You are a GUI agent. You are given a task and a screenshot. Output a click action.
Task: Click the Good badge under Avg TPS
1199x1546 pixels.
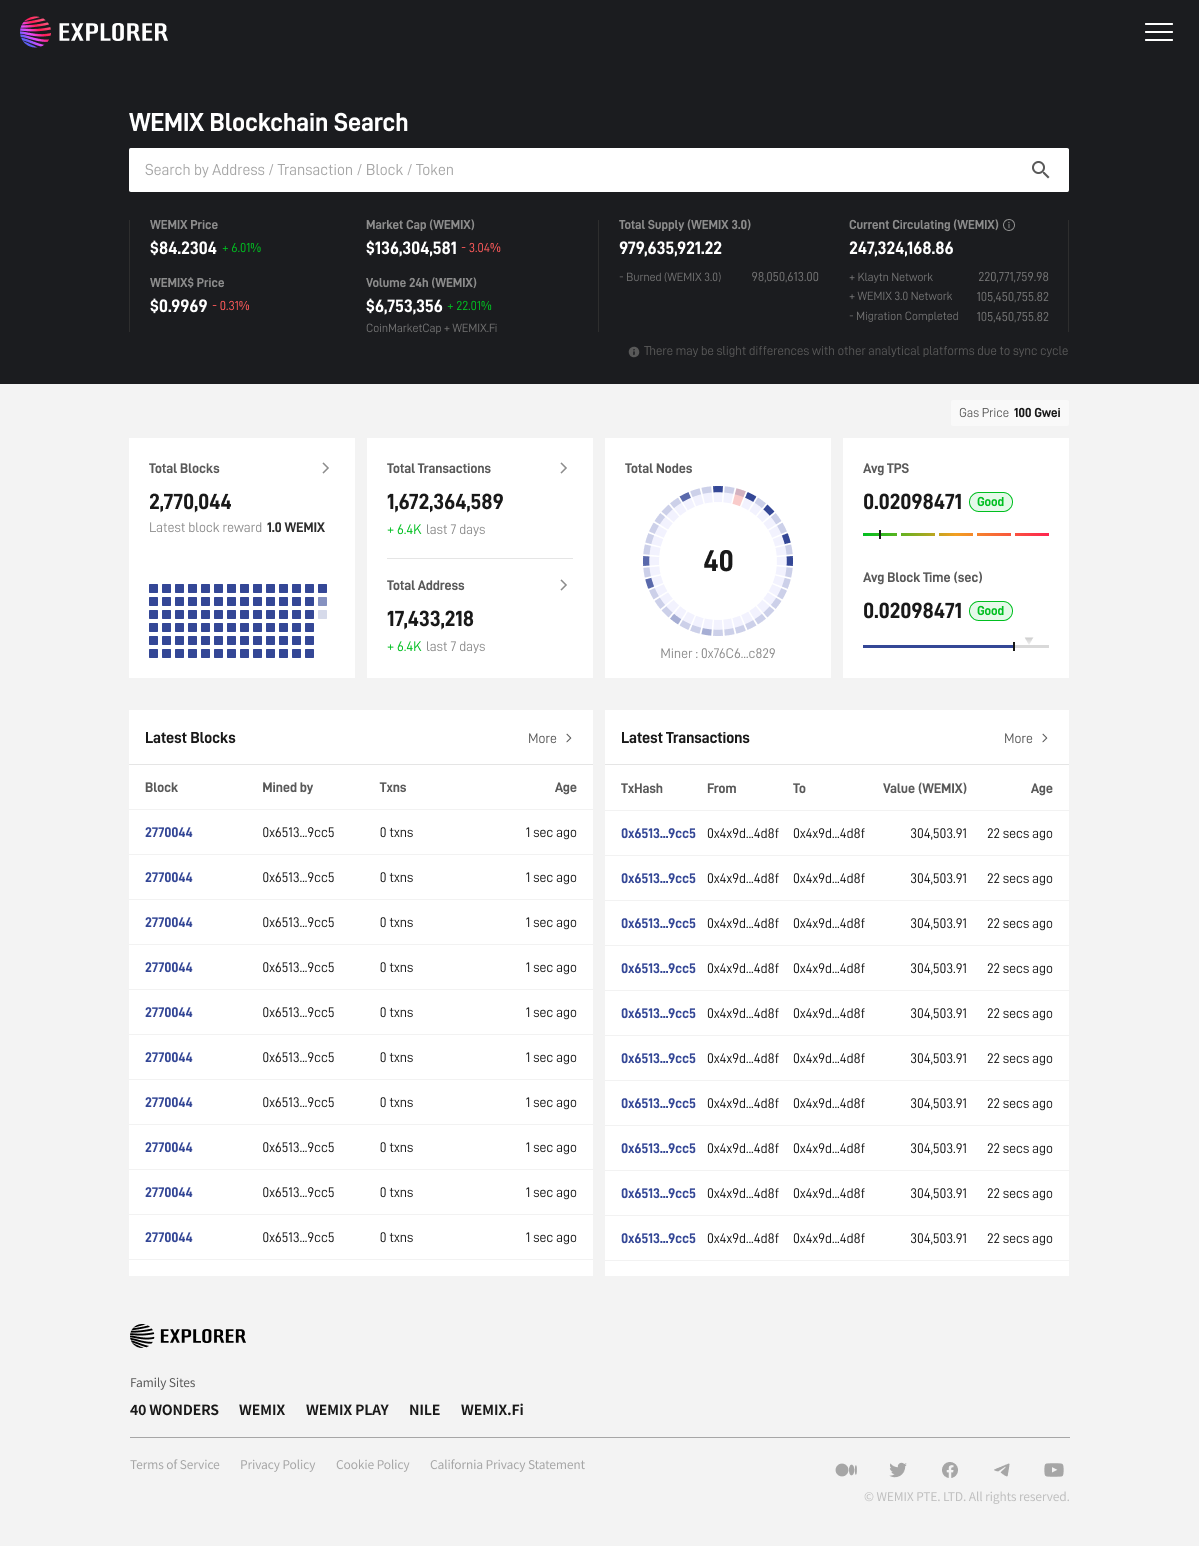[x=991, y=502]
